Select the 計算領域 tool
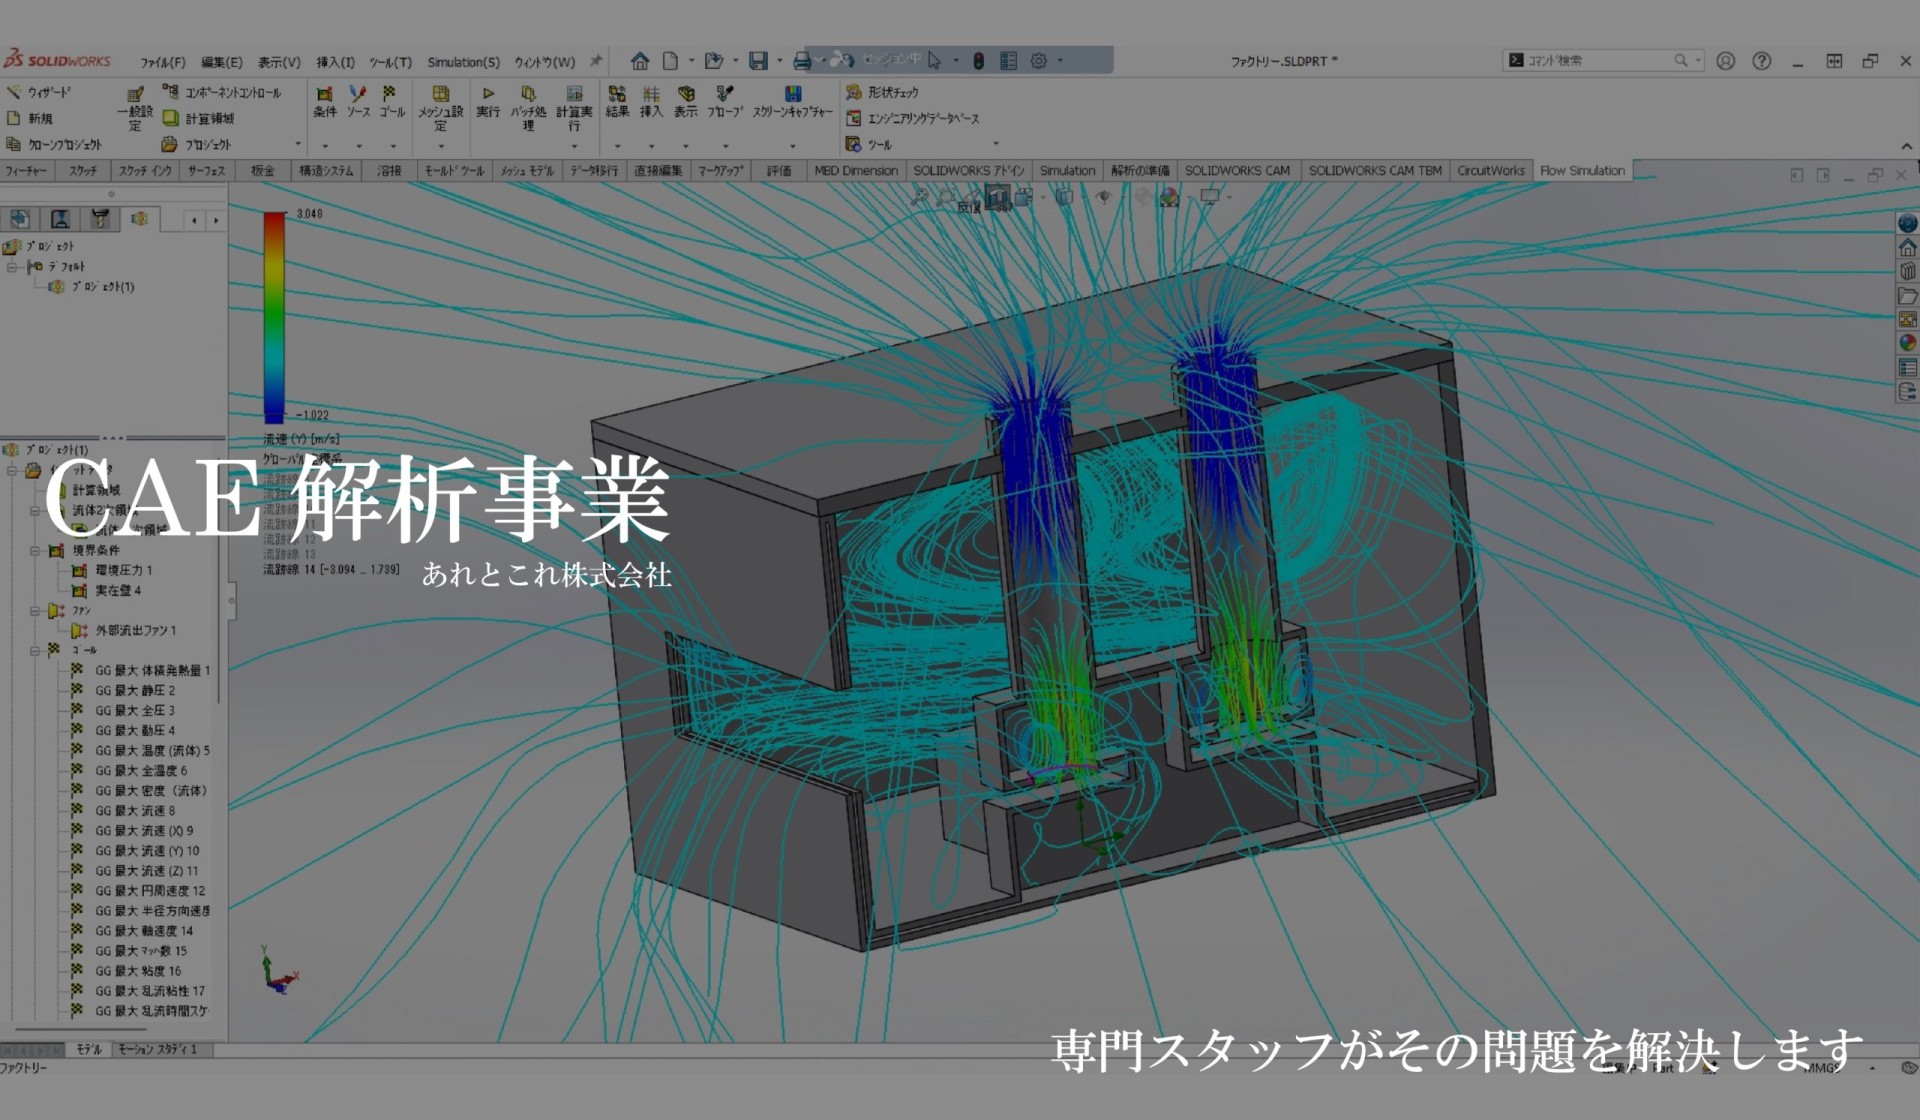1920x1120 pixels. coord(198,118)
